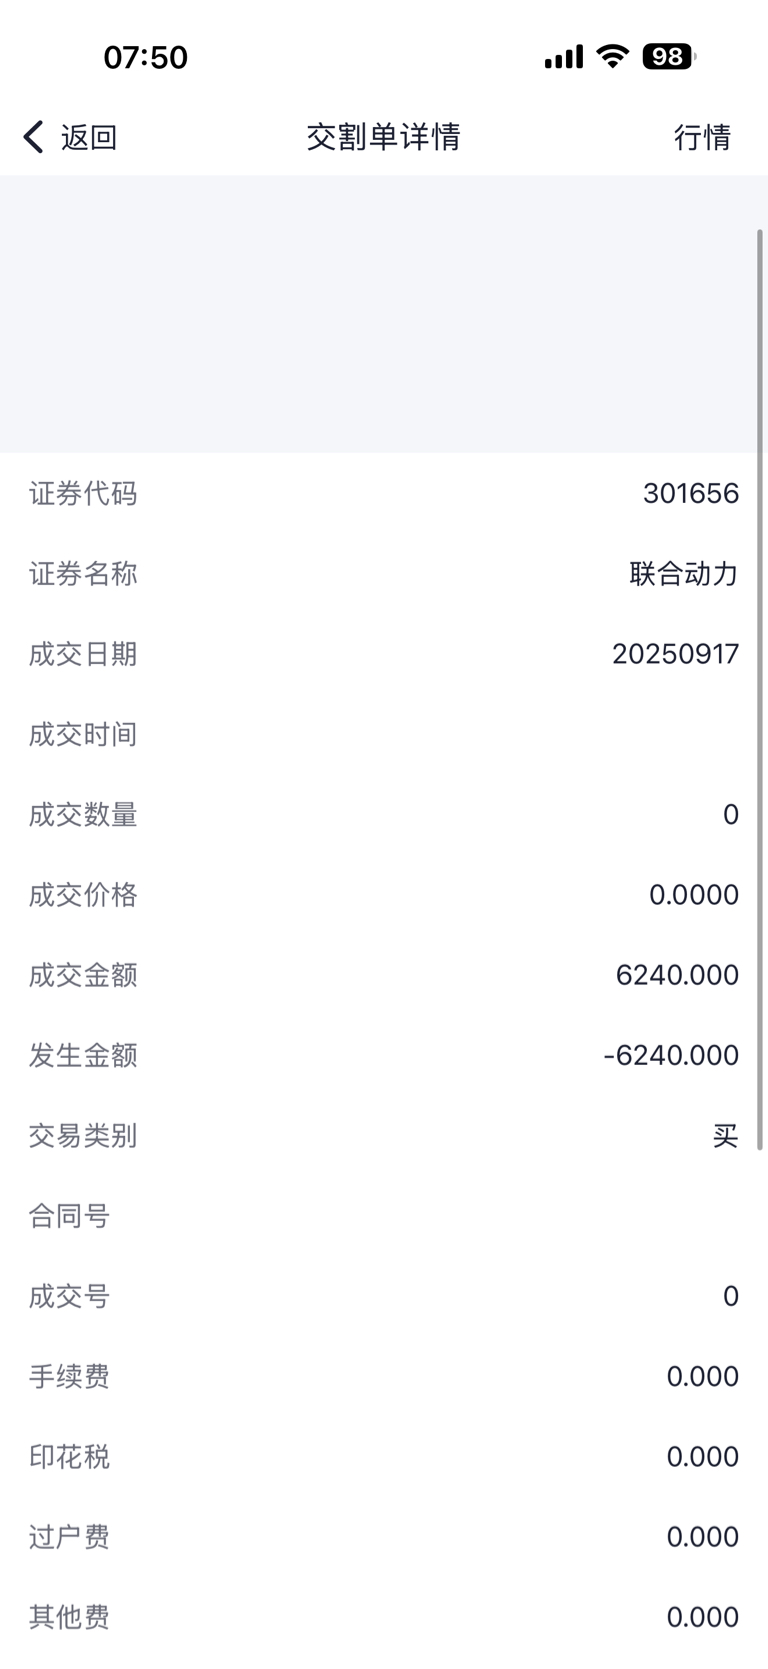The width and height of the screenshot is (768, 1669).
Task: Click the vertical scrollbar on right edge
Action: point(760,690)
